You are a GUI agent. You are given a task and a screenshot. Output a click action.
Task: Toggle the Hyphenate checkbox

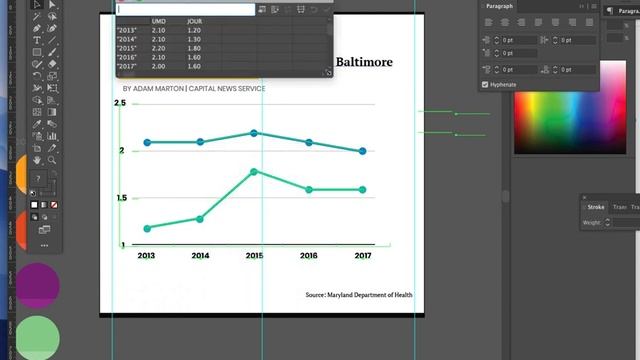pyautogui.click(x=485, y=84)
